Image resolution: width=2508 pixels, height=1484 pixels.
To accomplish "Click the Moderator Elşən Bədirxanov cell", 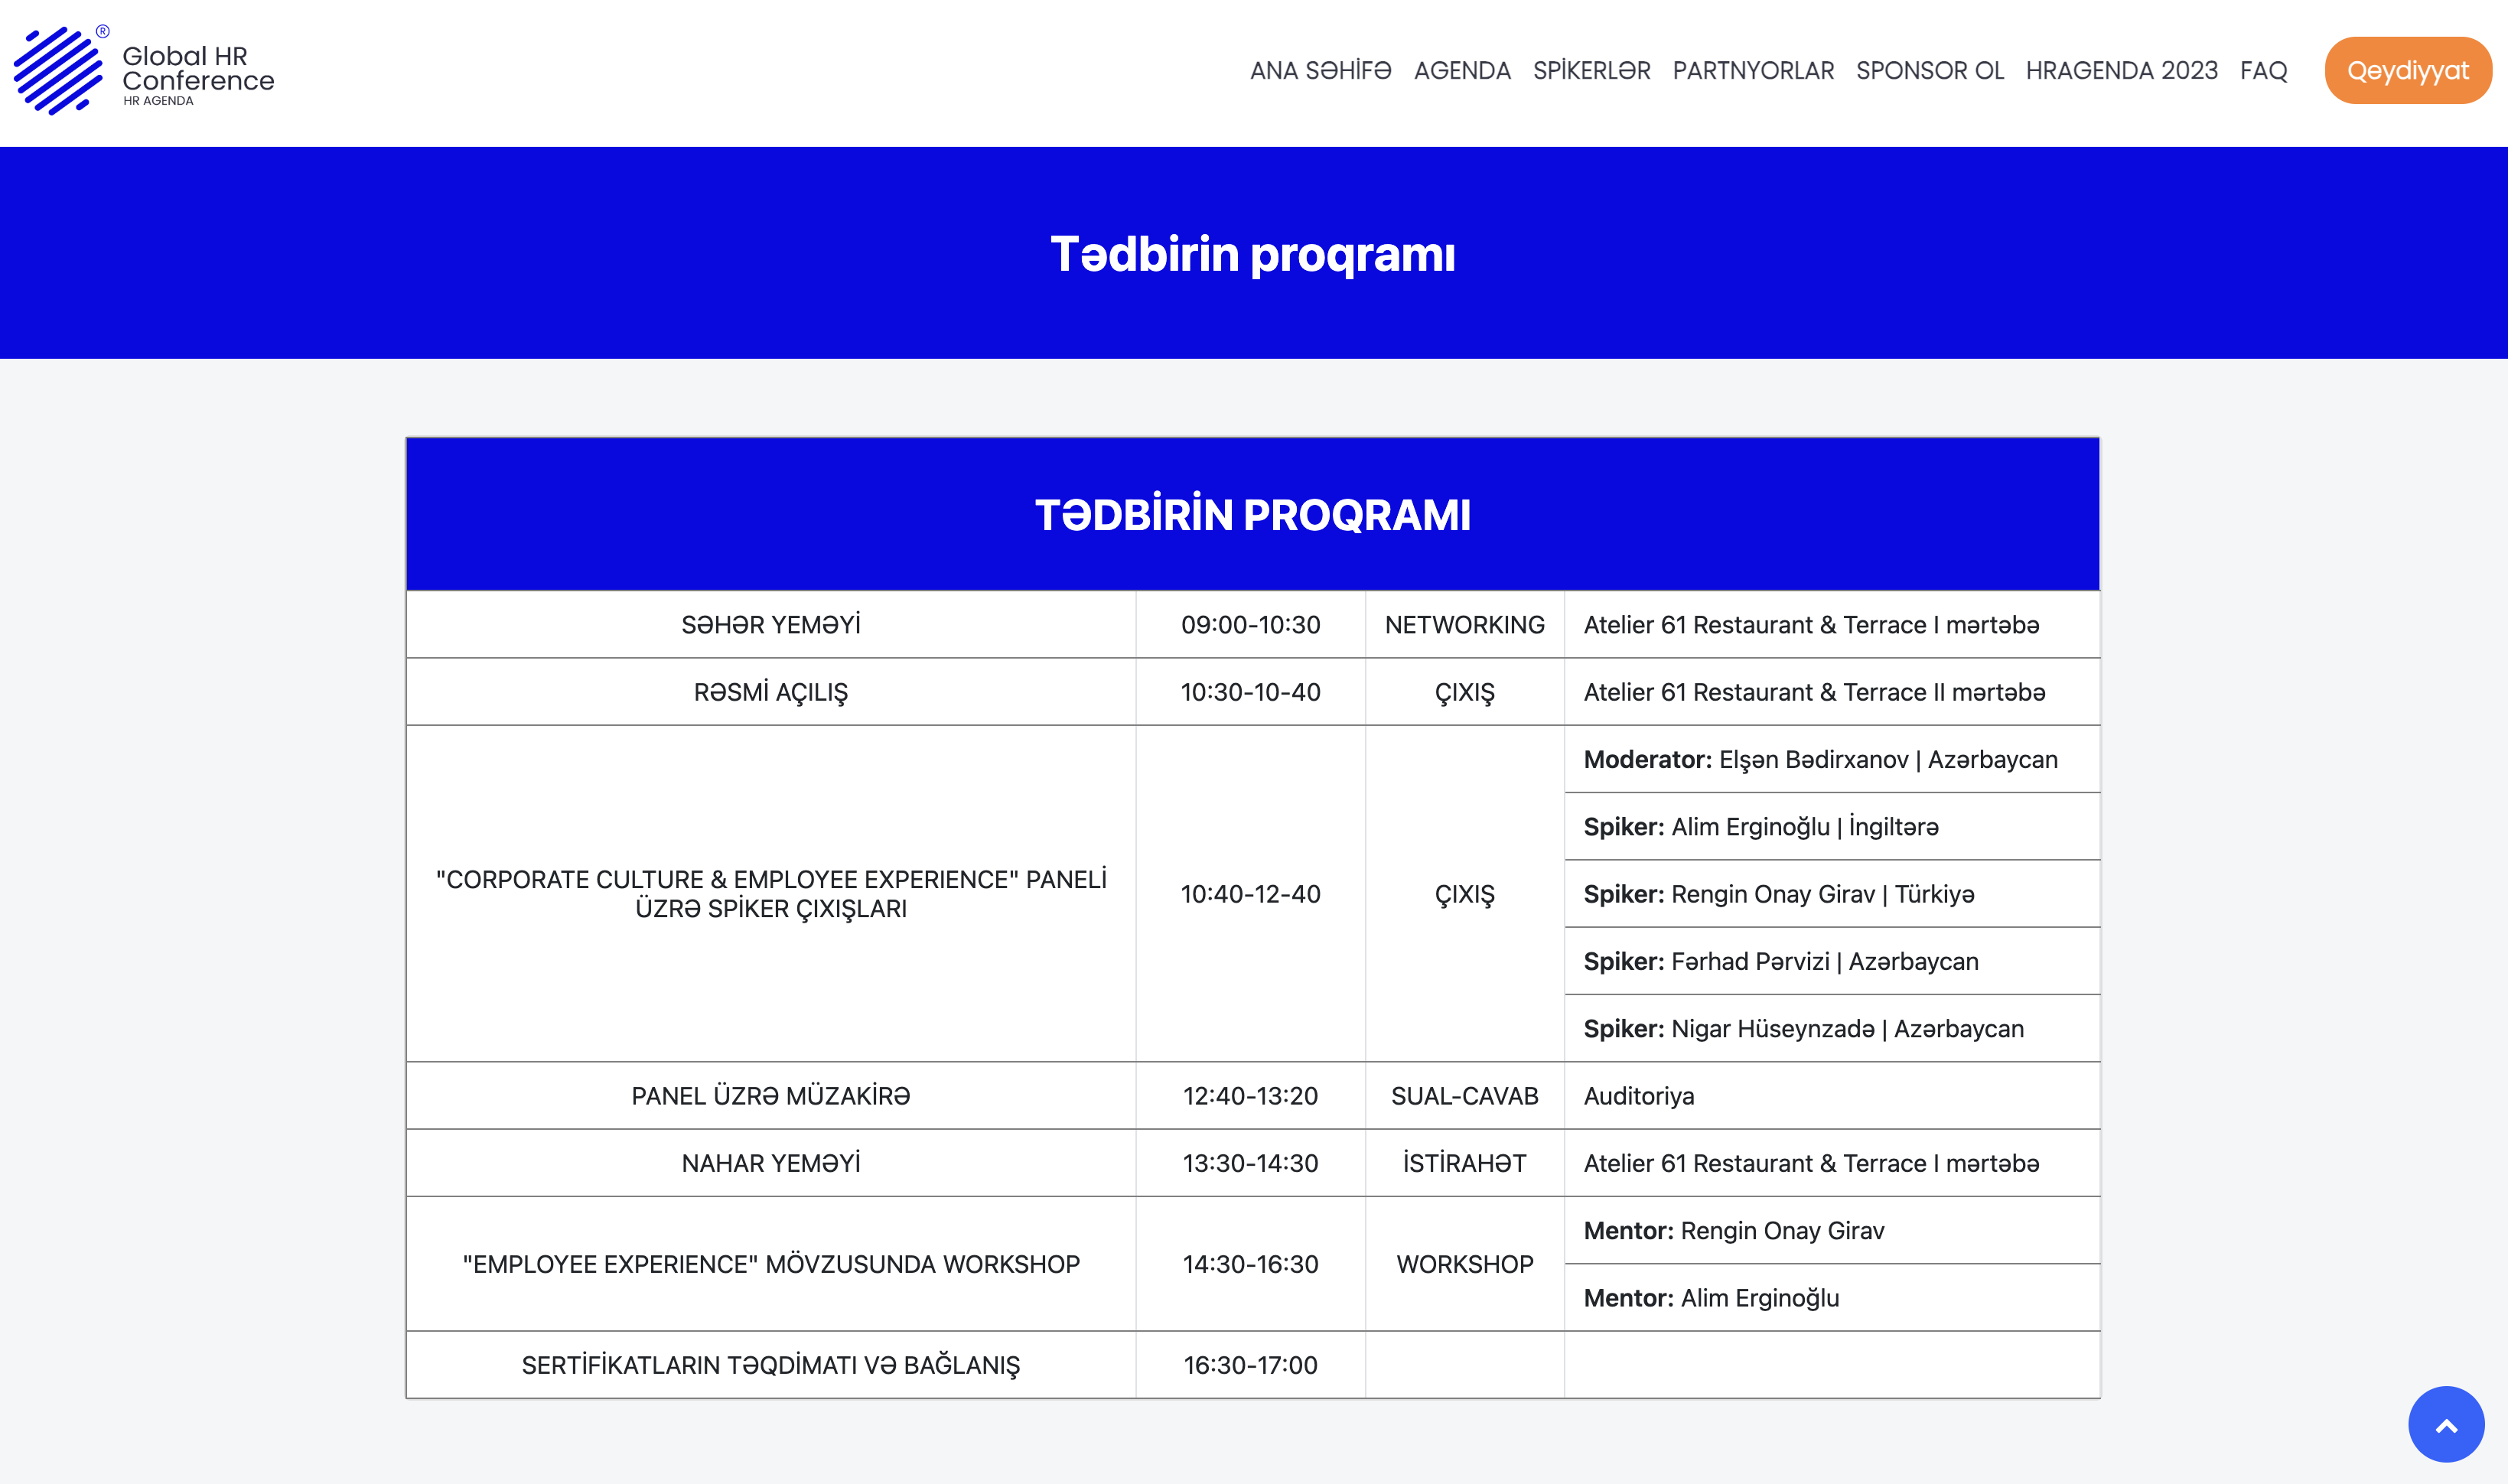I will point(1820,760).
